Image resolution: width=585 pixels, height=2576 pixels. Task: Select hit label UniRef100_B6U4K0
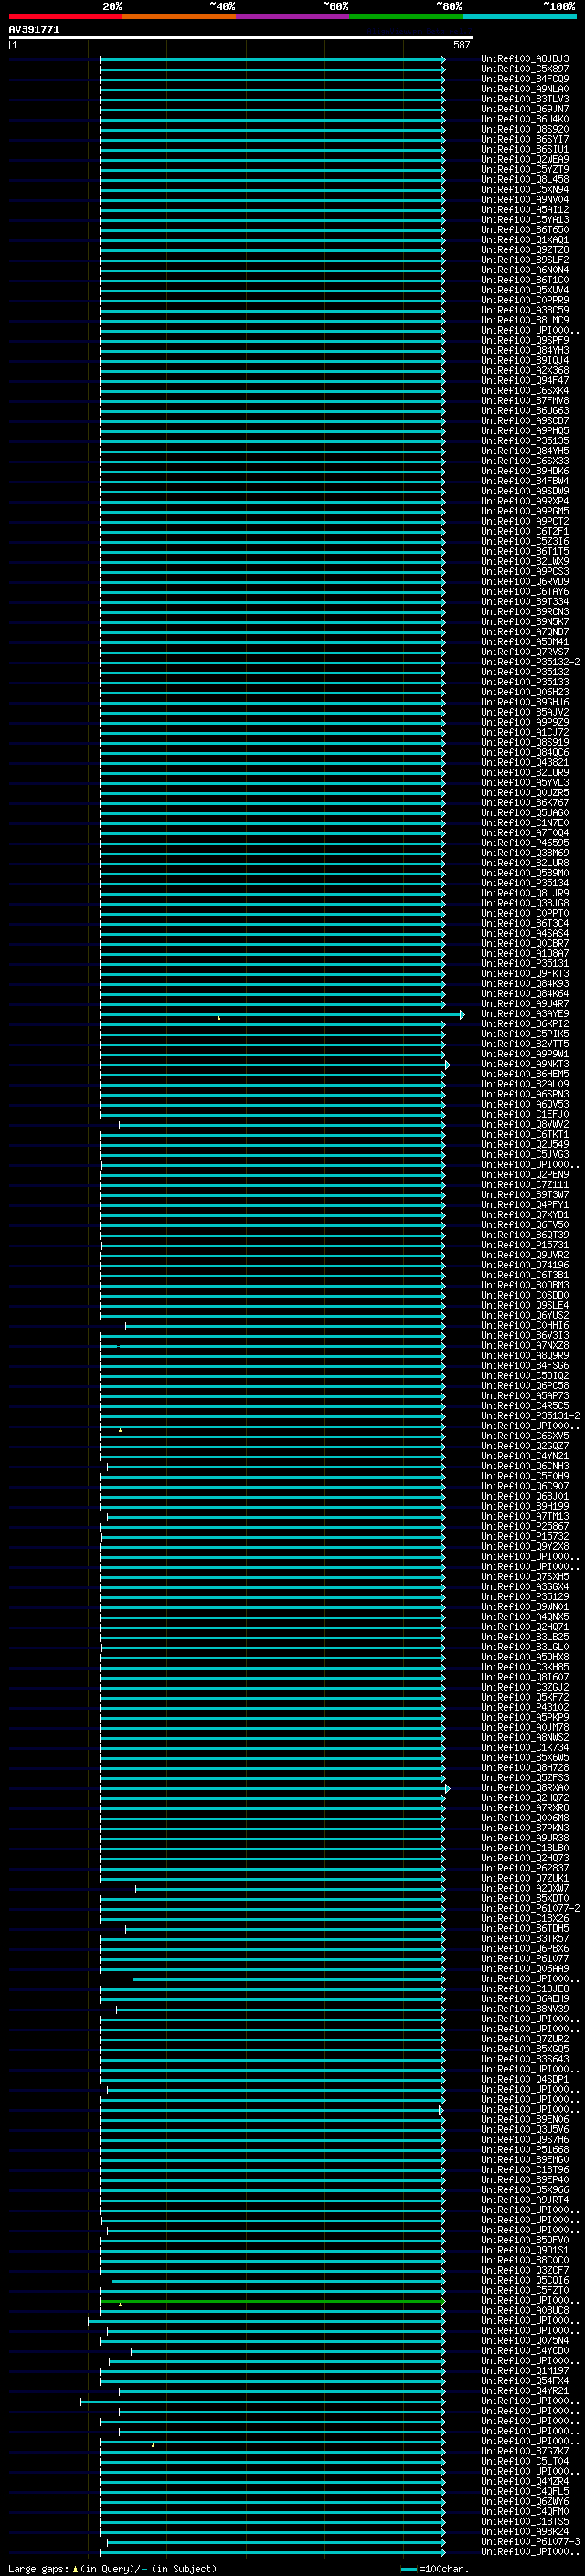point(525,119)
